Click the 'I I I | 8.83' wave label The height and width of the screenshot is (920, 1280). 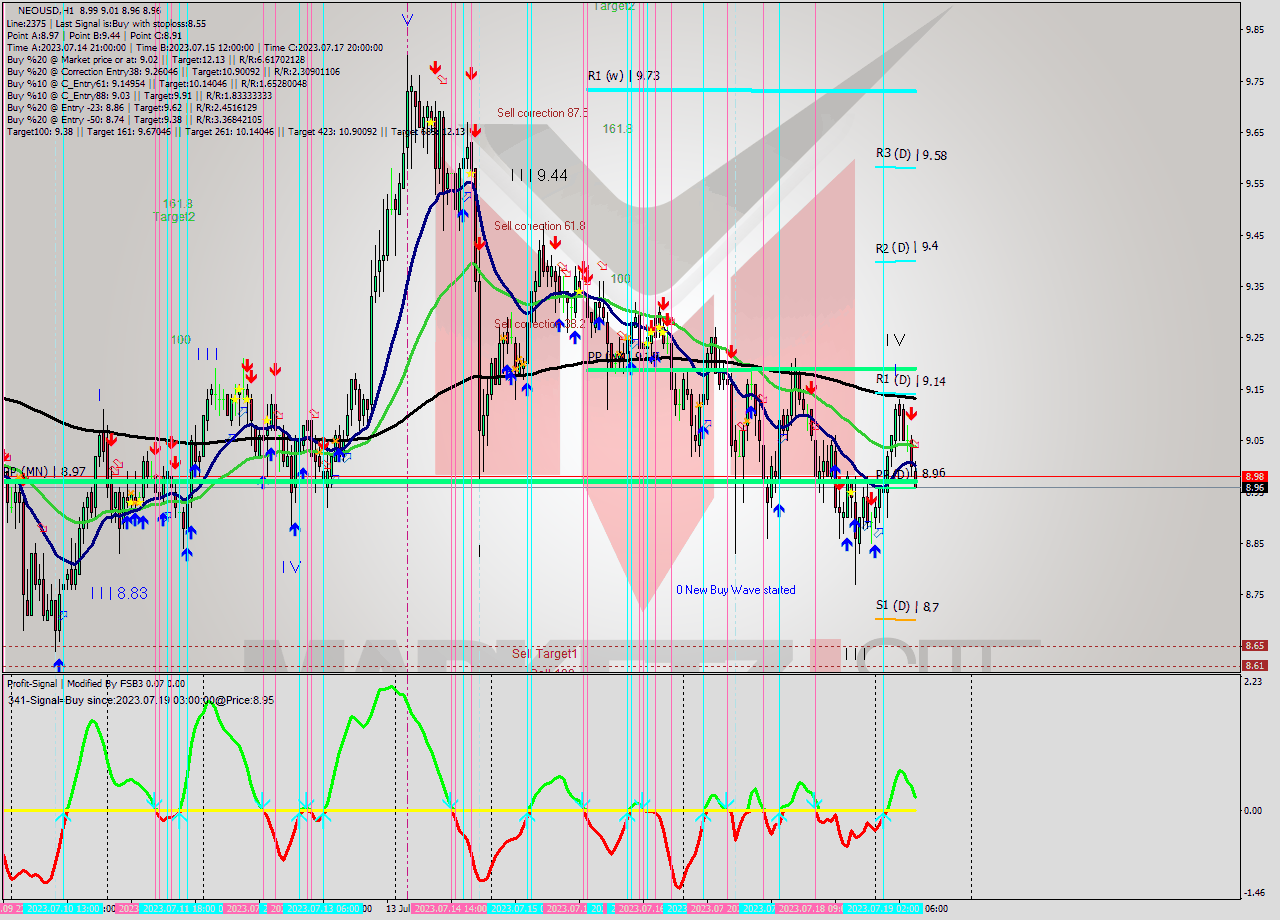click(x=119, y=593)
